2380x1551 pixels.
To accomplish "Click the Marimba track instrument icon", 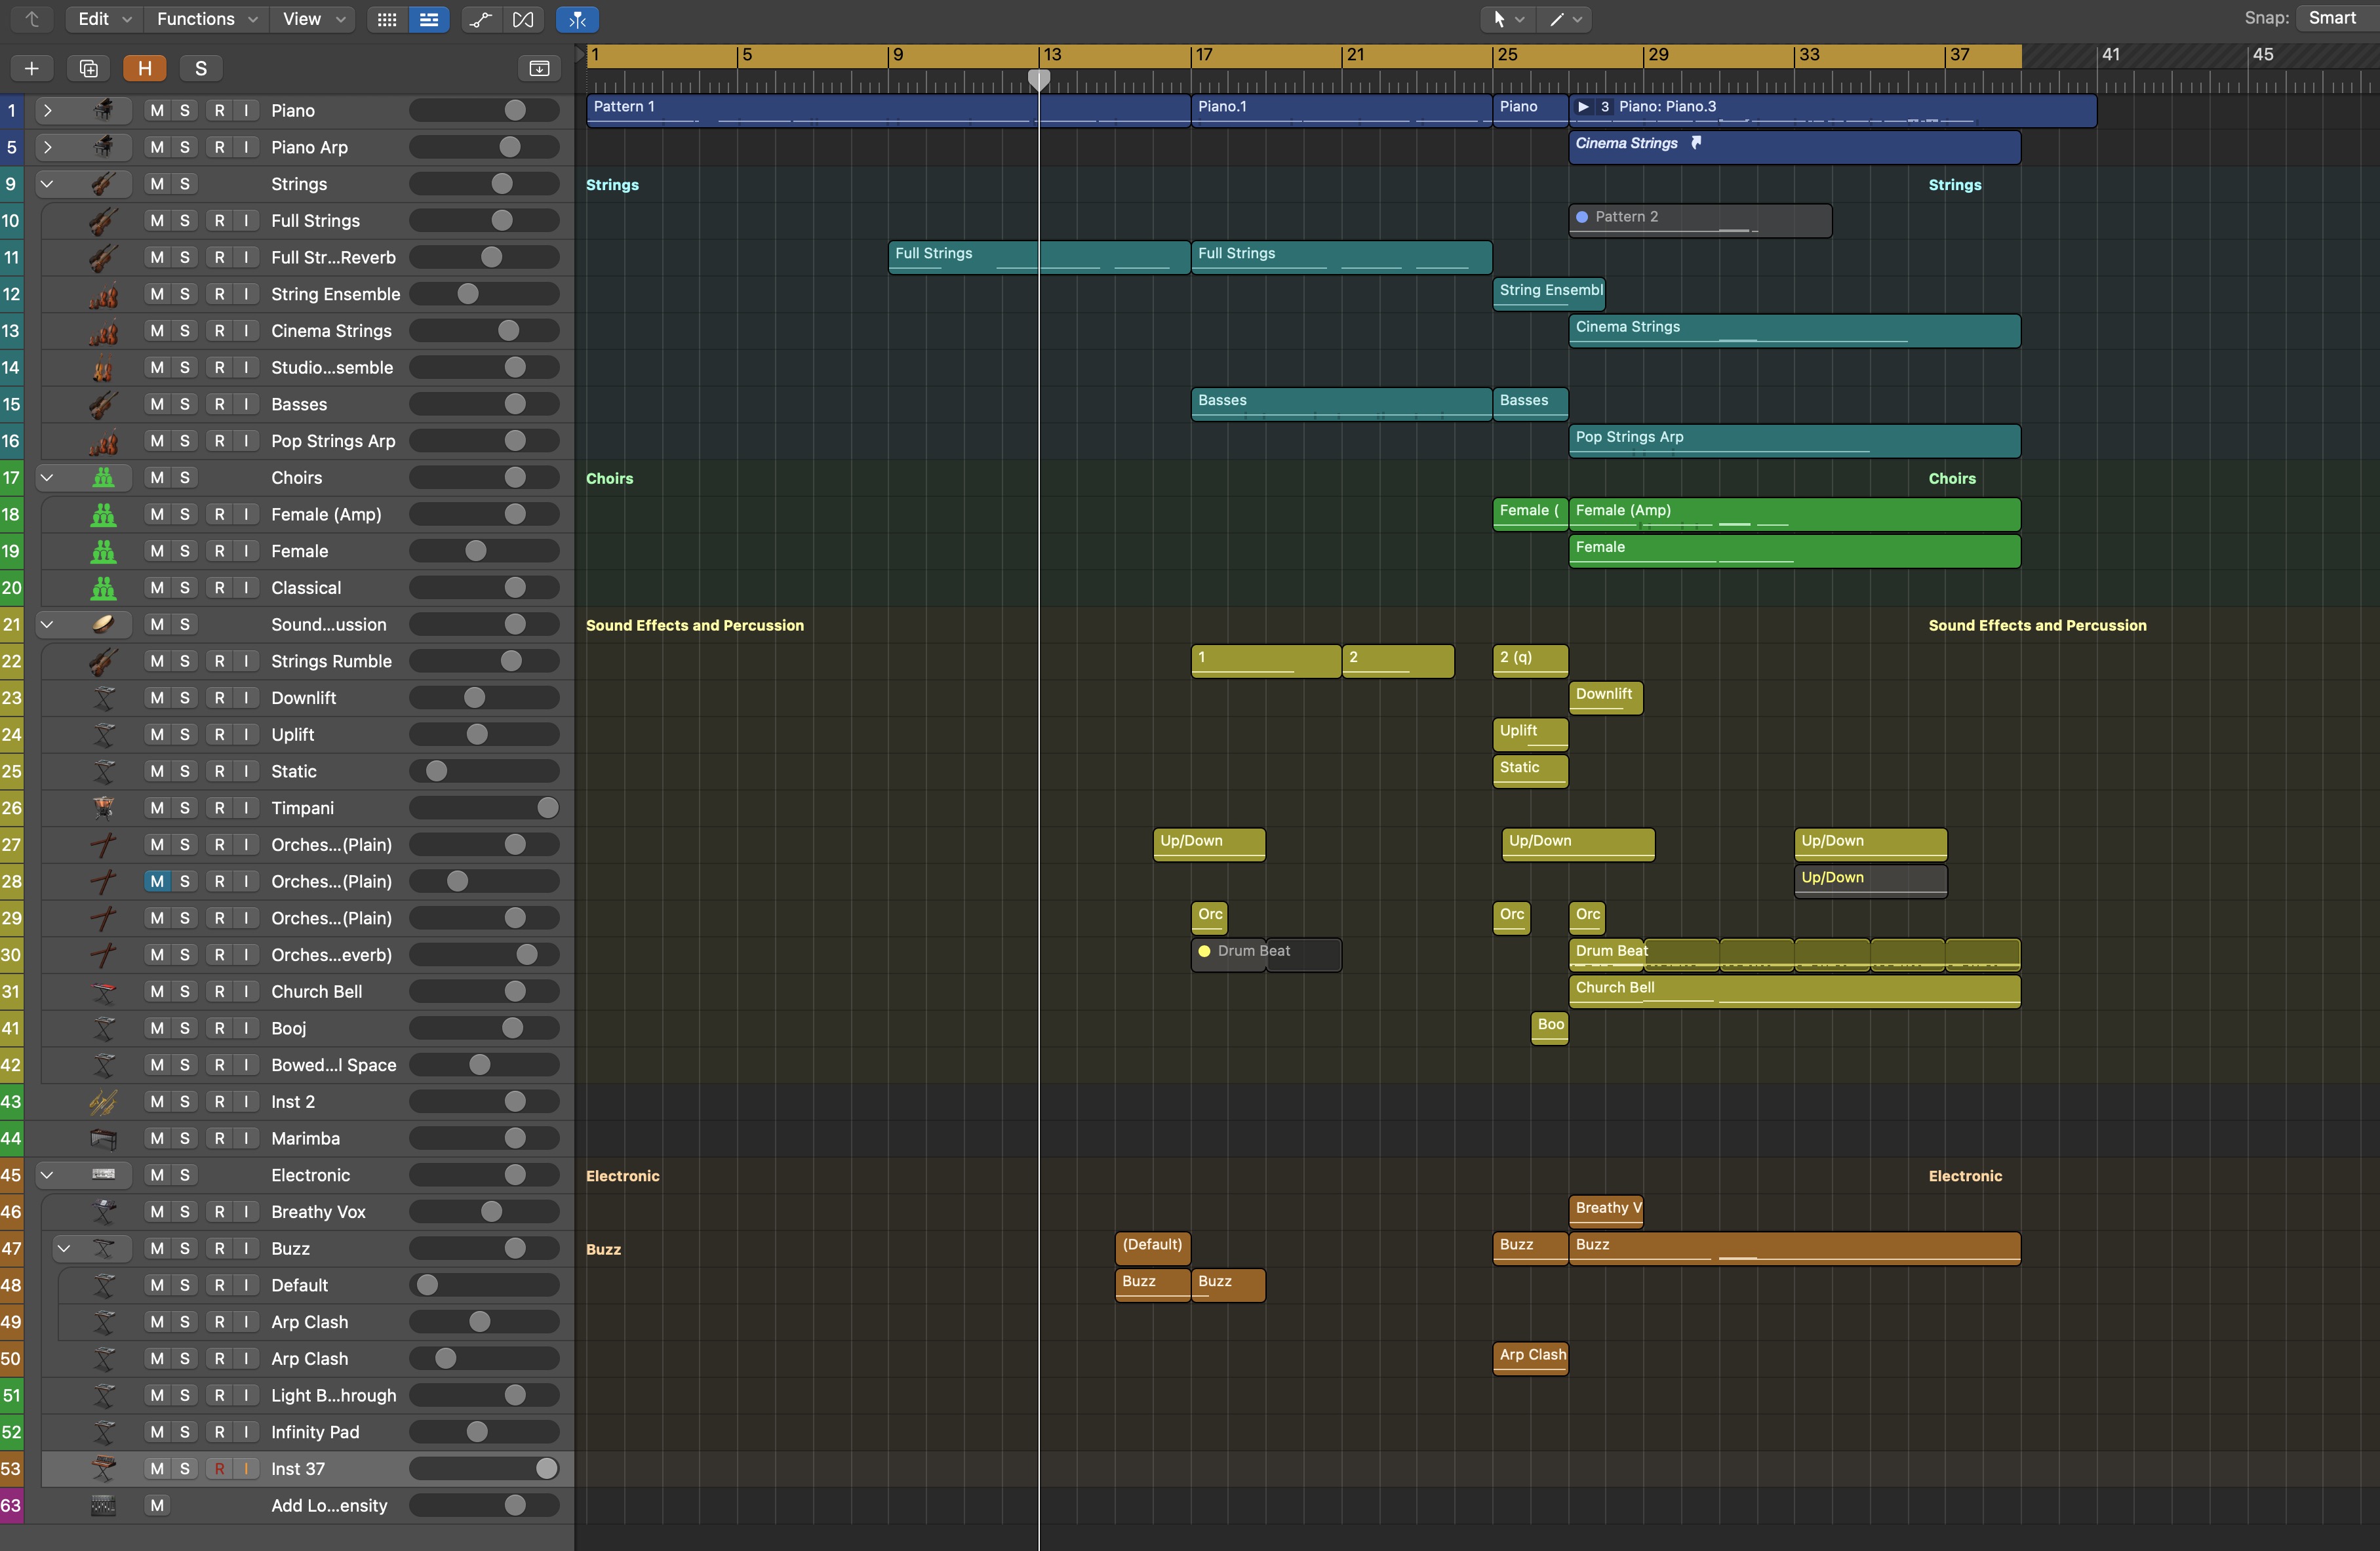I will 103,1138.
